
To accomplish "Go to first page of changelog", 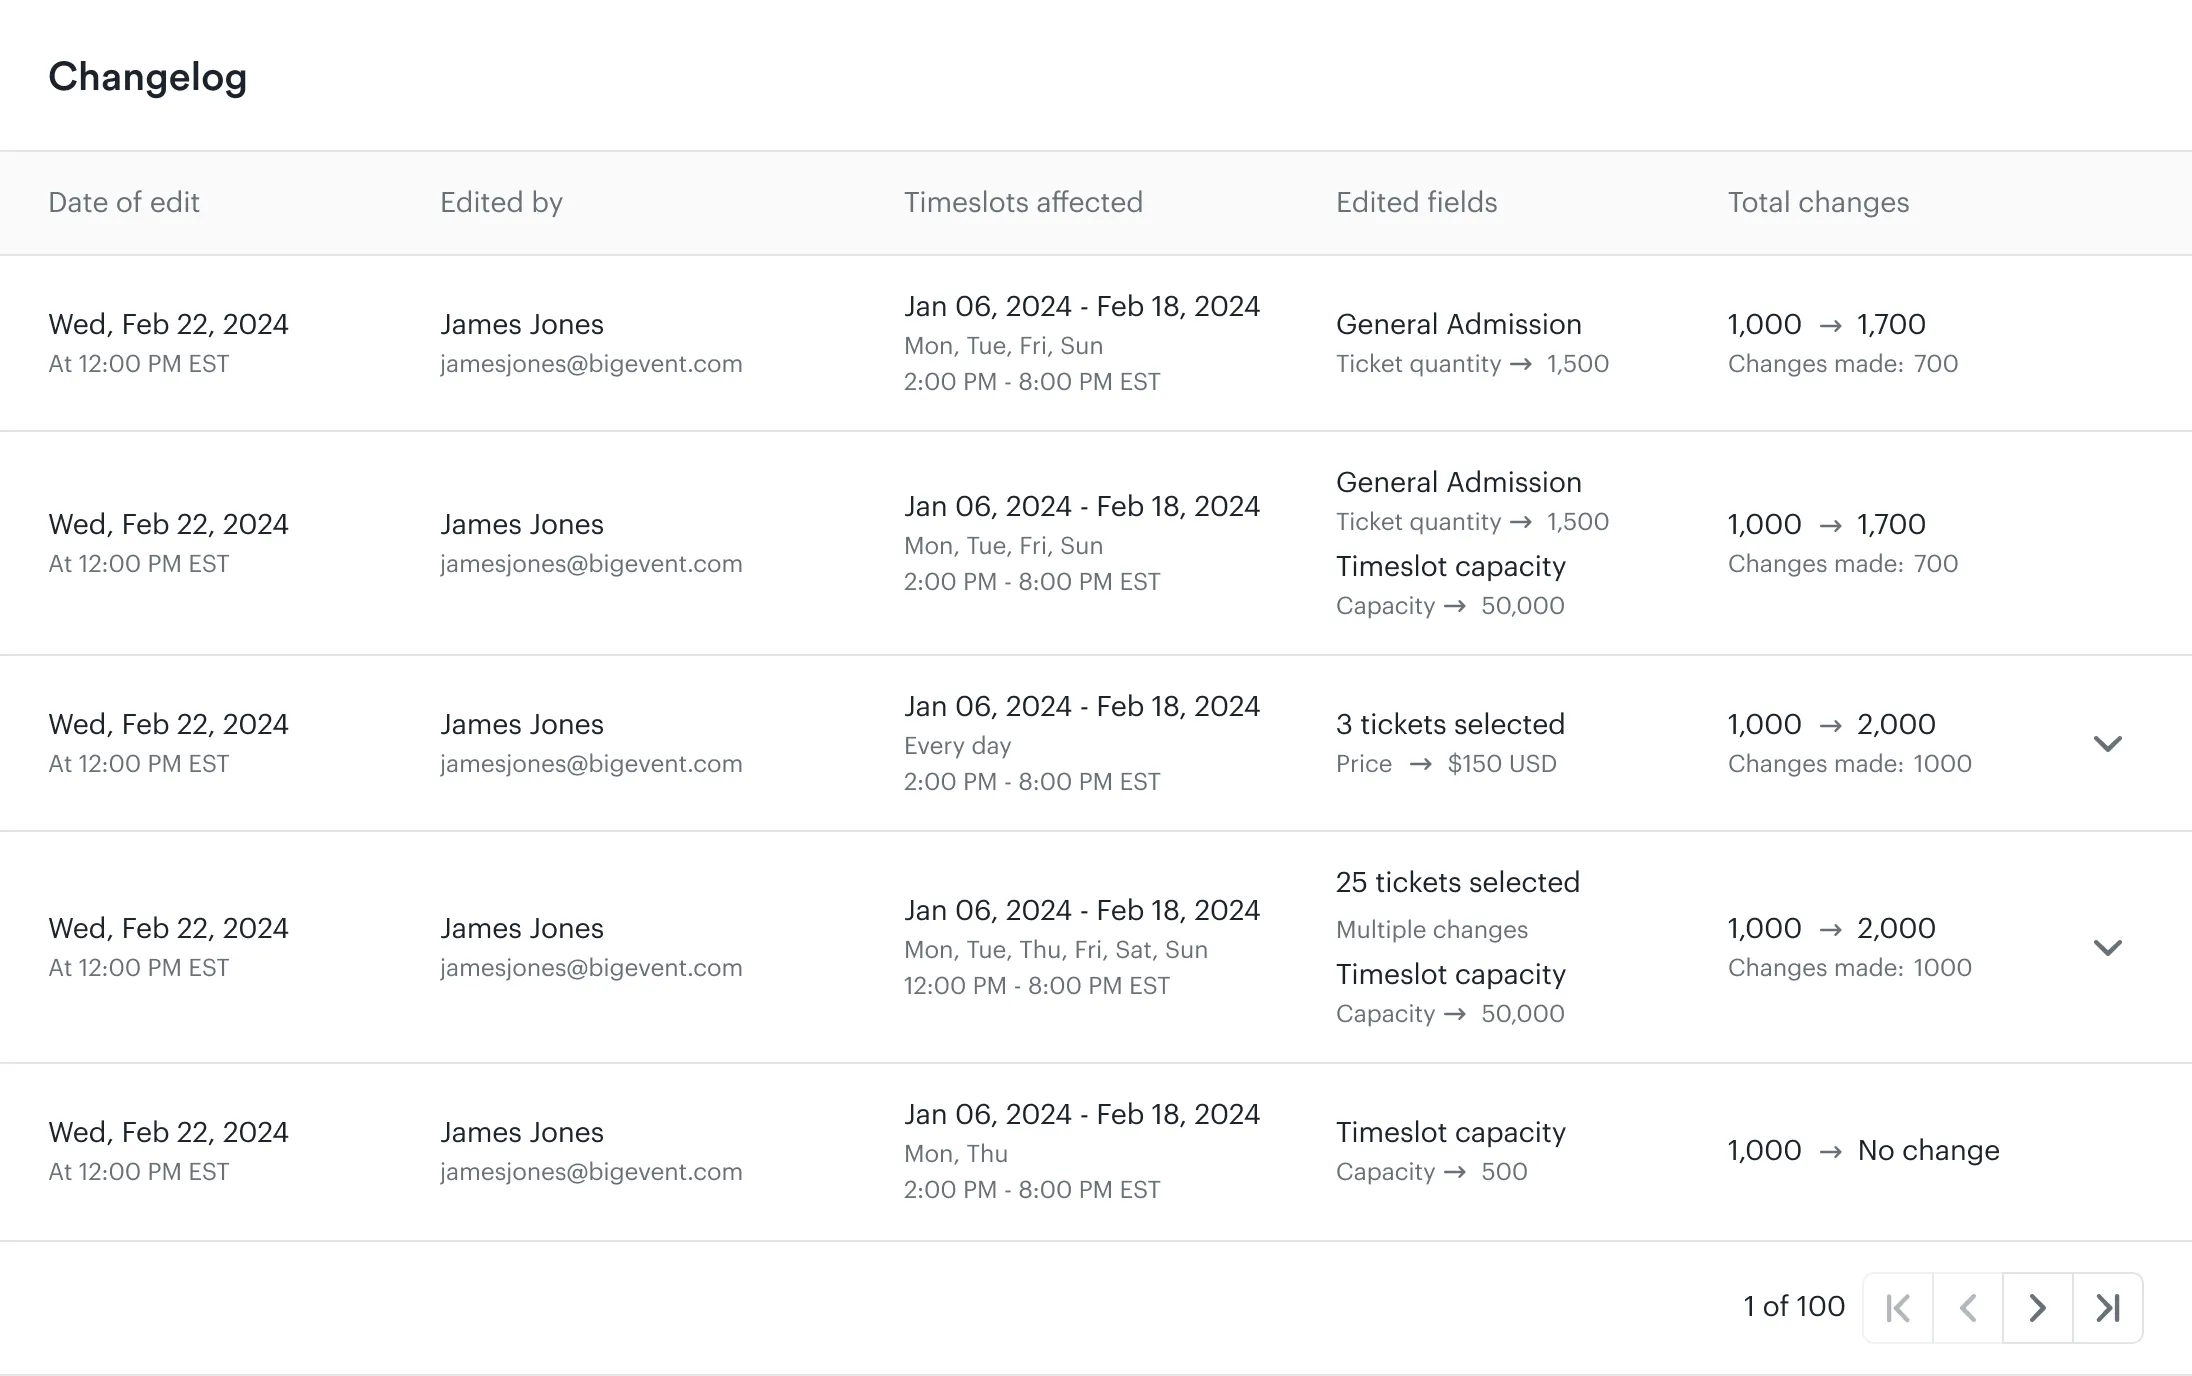I will coord(1898,1308).
